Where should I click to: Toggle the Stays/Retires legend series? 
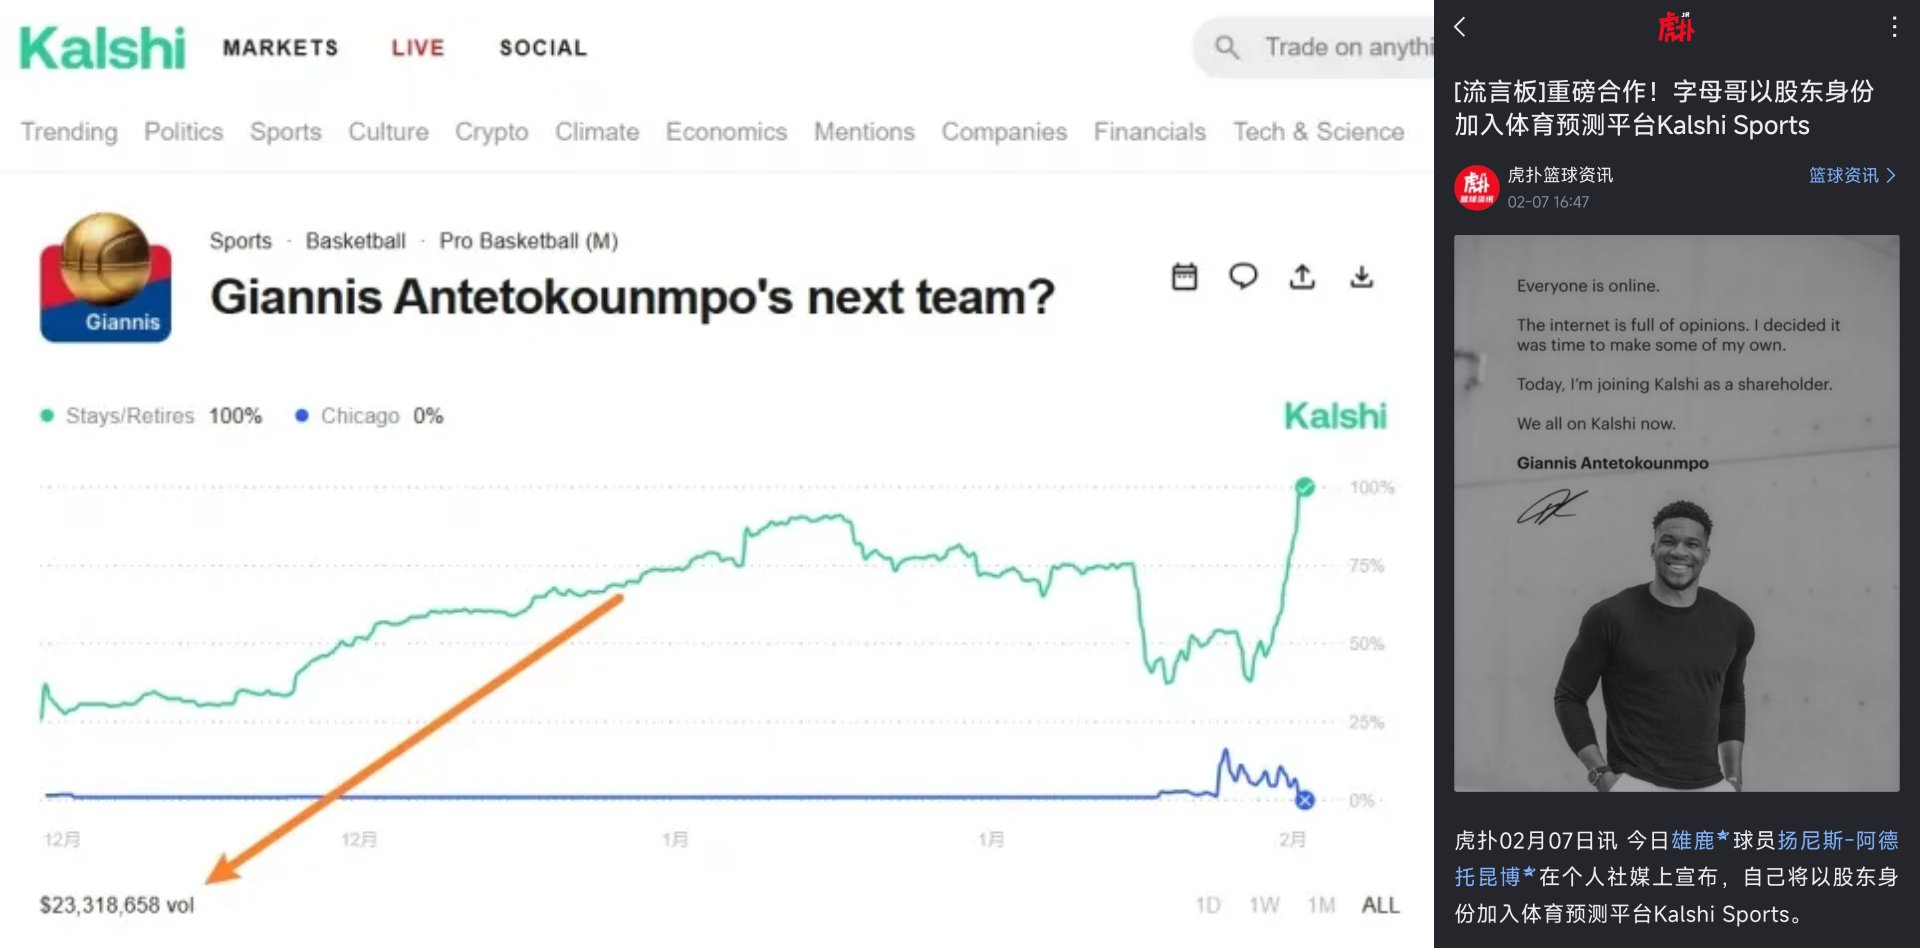pyautogui.click(x=130, y=416)
